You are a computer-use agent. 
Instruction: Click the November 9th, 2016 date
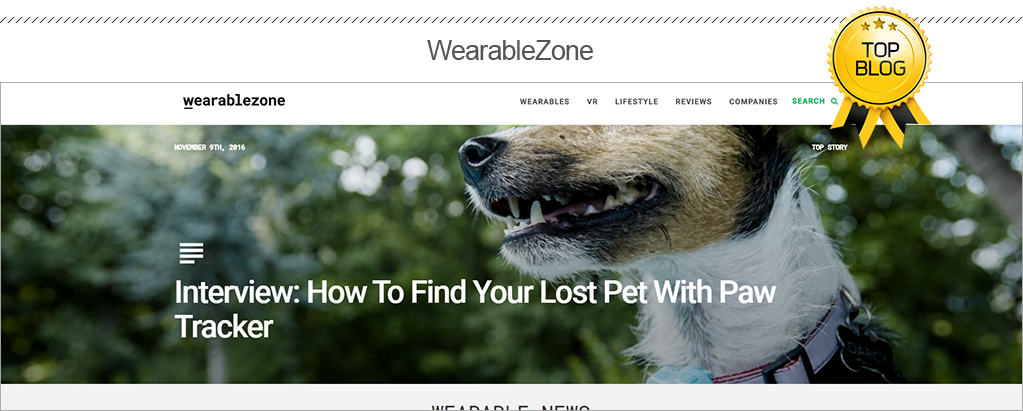[x=209, y=147]
